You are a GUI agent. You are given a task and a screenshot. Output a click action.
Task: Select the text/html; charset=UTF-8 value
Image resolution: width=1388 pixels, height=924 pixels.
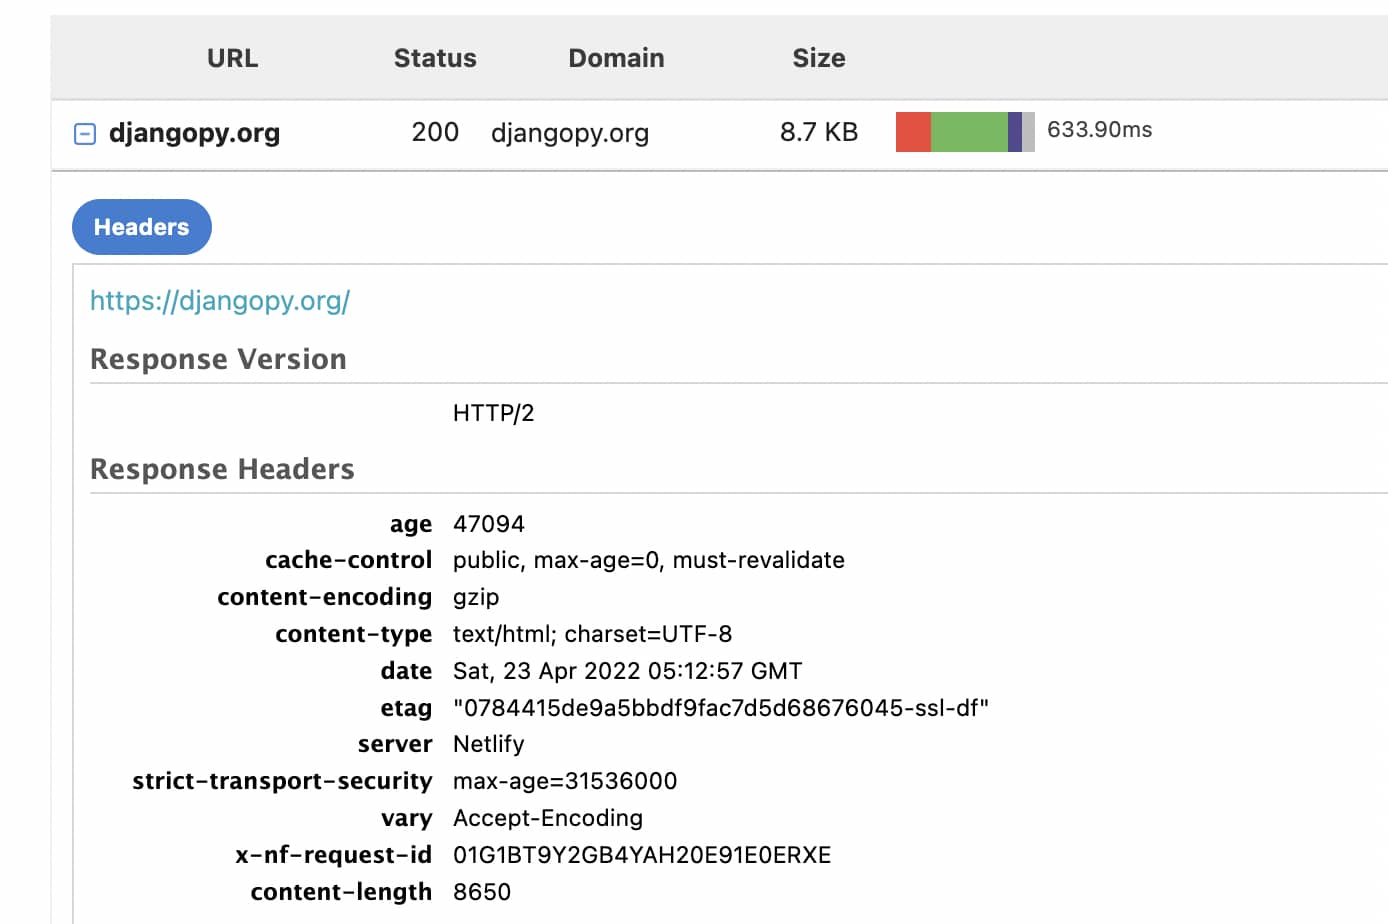point(593,634)
